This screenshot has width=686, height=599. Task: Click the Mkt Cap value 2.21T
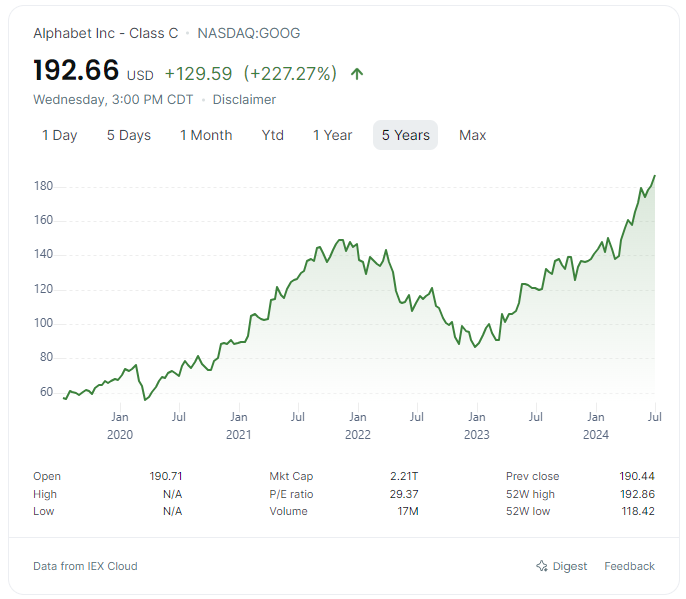click(404, 476)
